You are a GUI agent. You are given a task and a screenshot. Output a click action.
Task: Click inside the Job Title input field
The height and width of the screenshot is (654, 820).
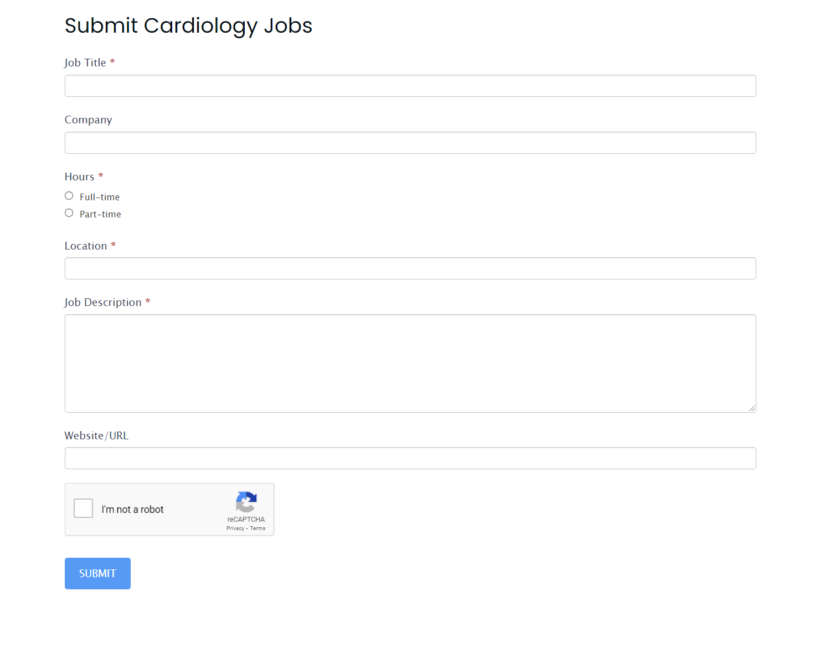pos(410,85)
